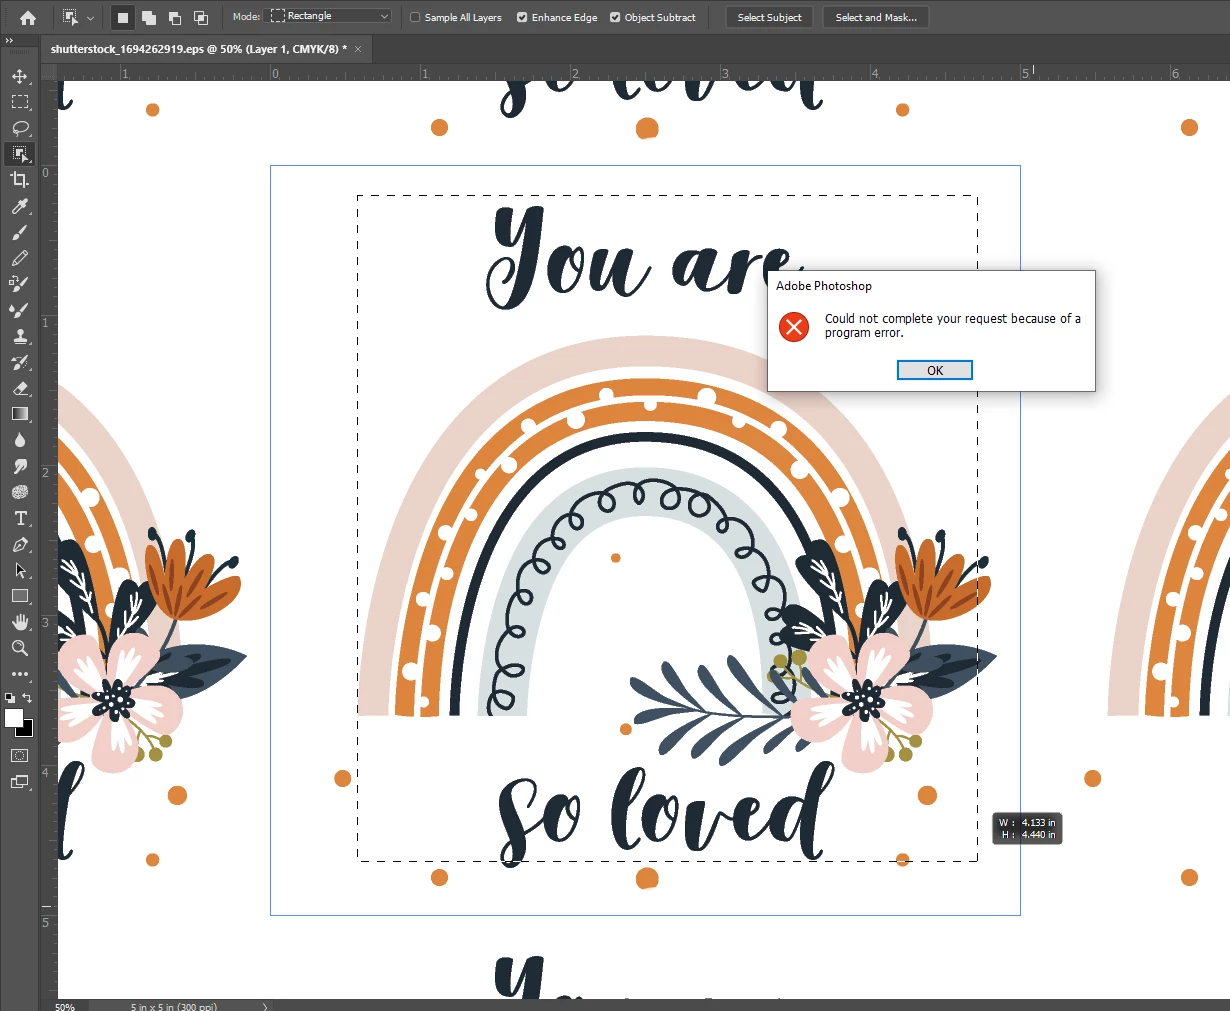
Task: Enable the Sample All Layers checkbox
Action: click(x=415, y=17)
